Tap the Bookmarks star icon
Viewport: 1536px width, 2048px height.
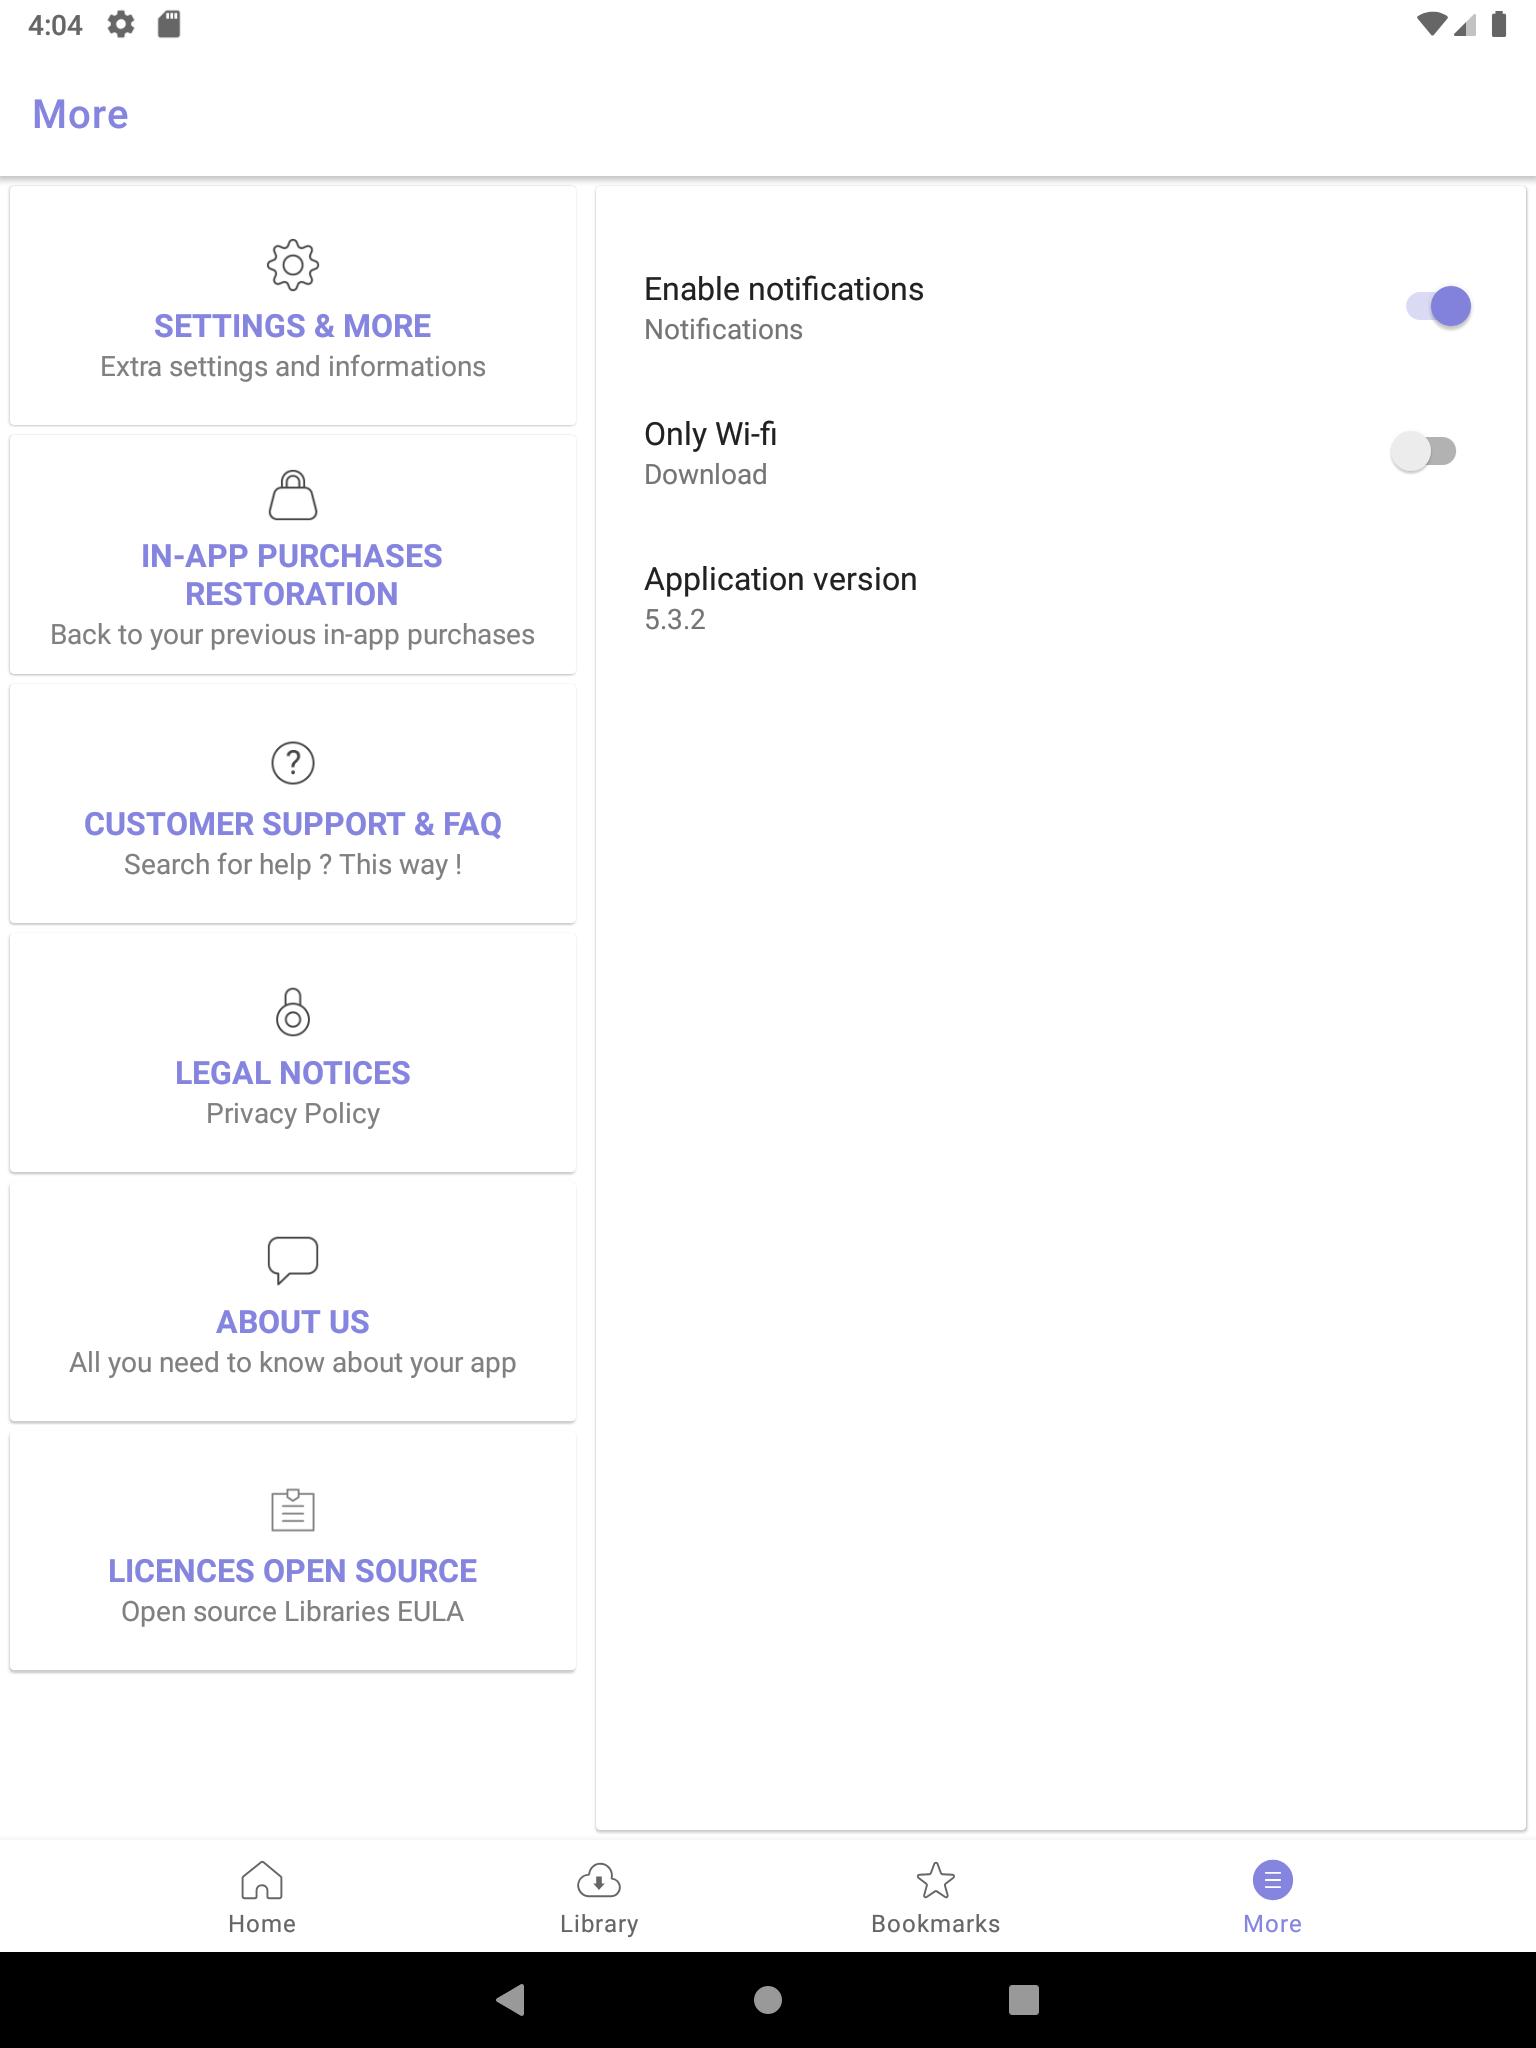pos(936,1880)
